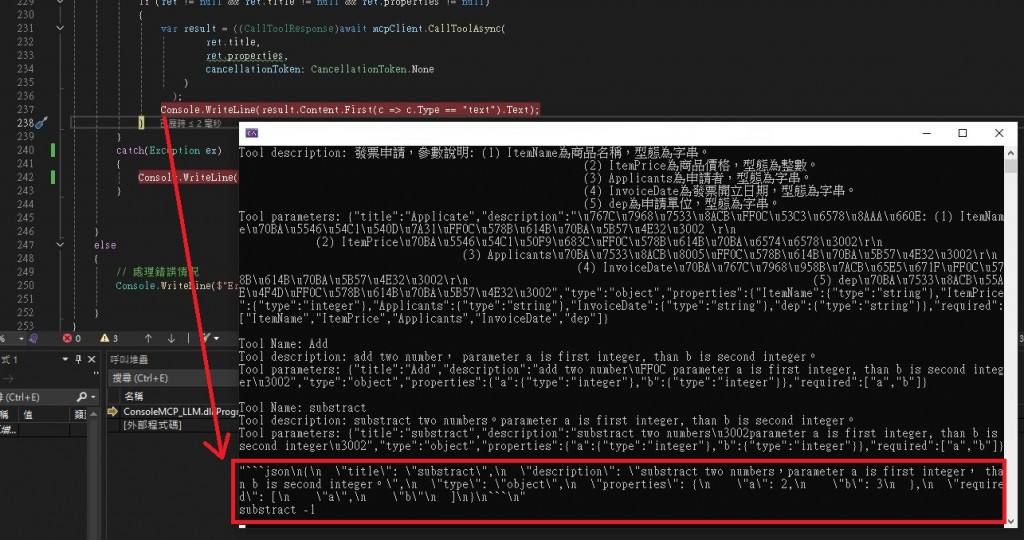Pin the watch panel with pushpin icon
Screen dimensions: 1024x540
(x=78, y=359)
